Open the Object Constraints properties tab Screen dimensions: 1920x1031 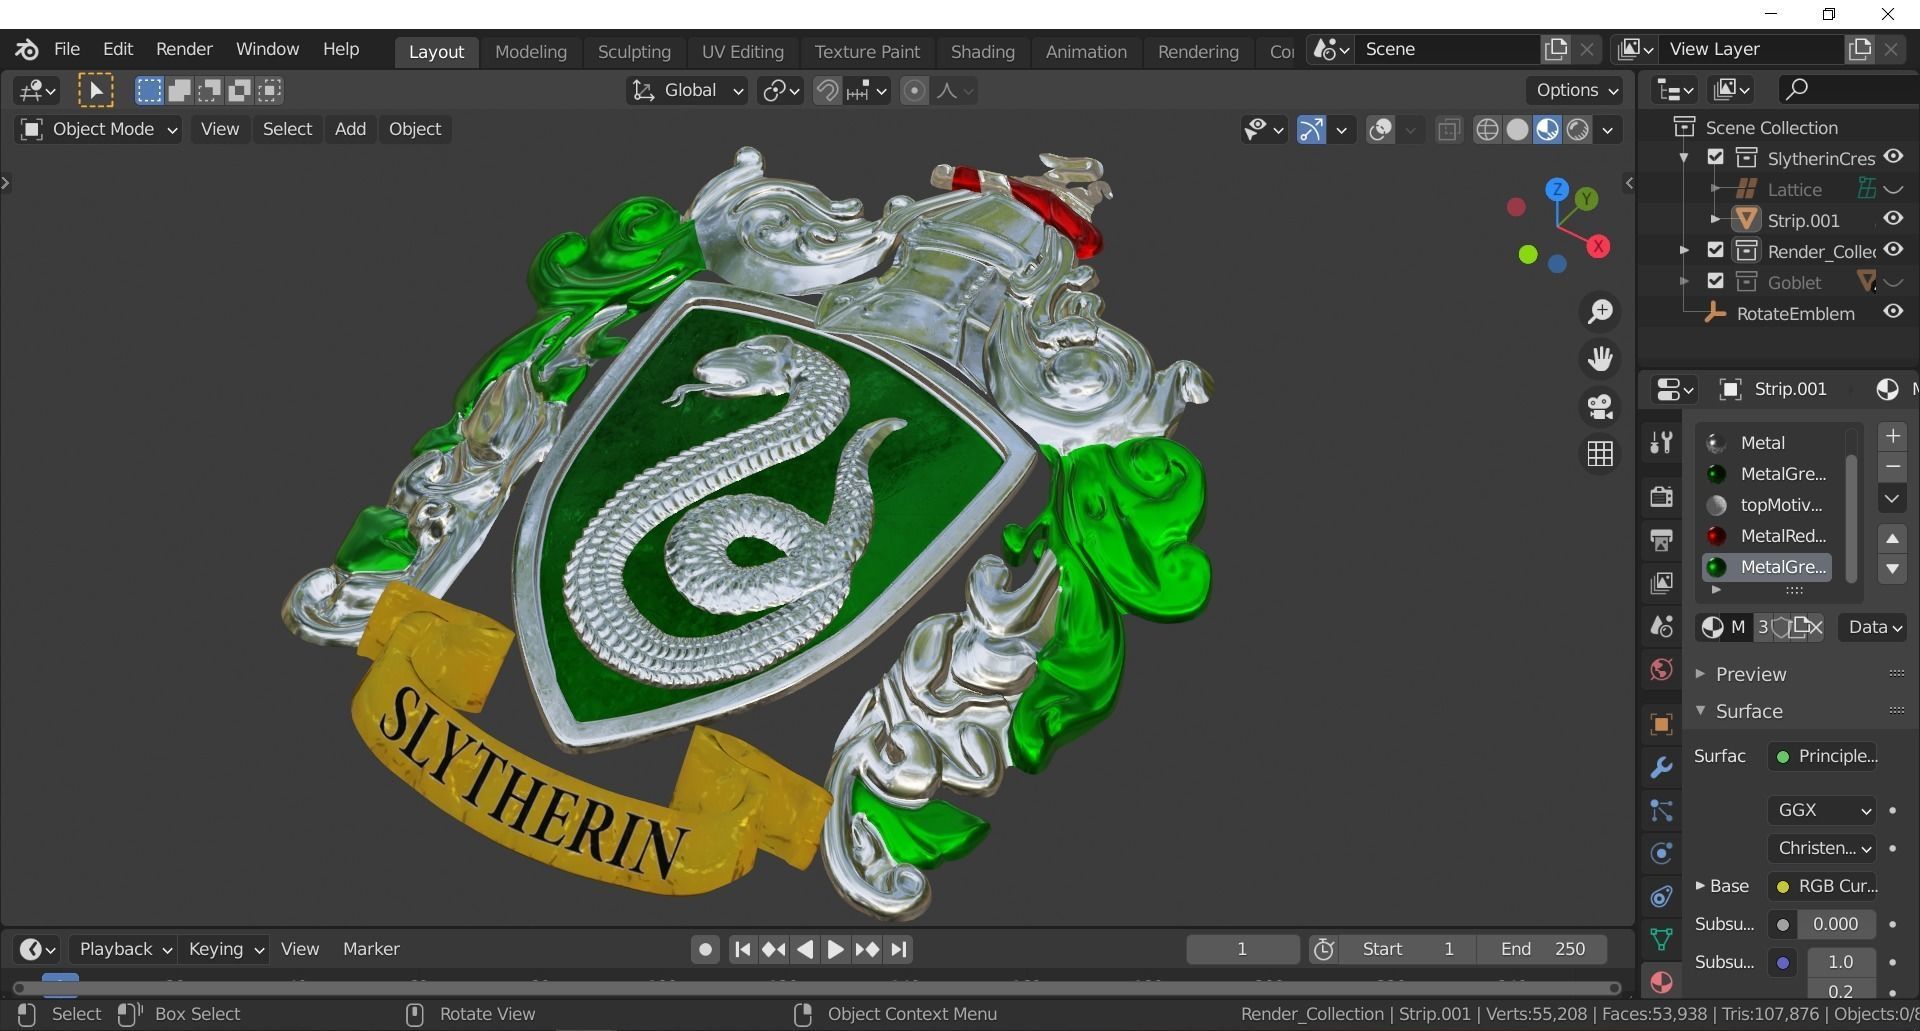[1661, 897]
